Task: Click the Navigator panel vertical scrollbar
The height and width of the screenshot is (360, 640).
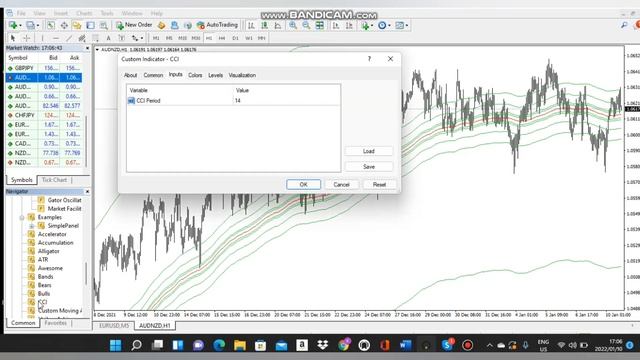Action: 86,274
